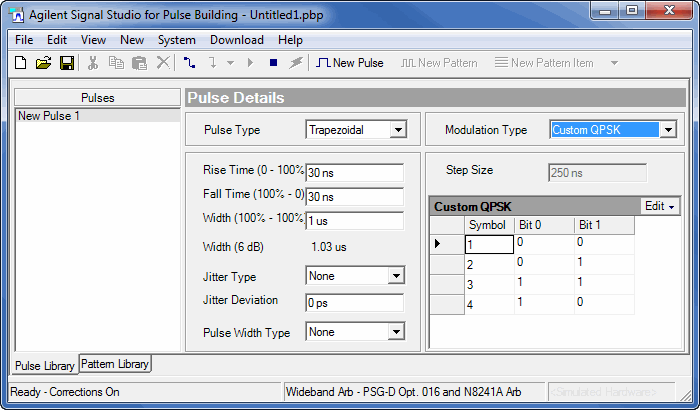The image size is (700, 410).
Task: Click the New Pulse toolbar button
Action: pos(350,63)
